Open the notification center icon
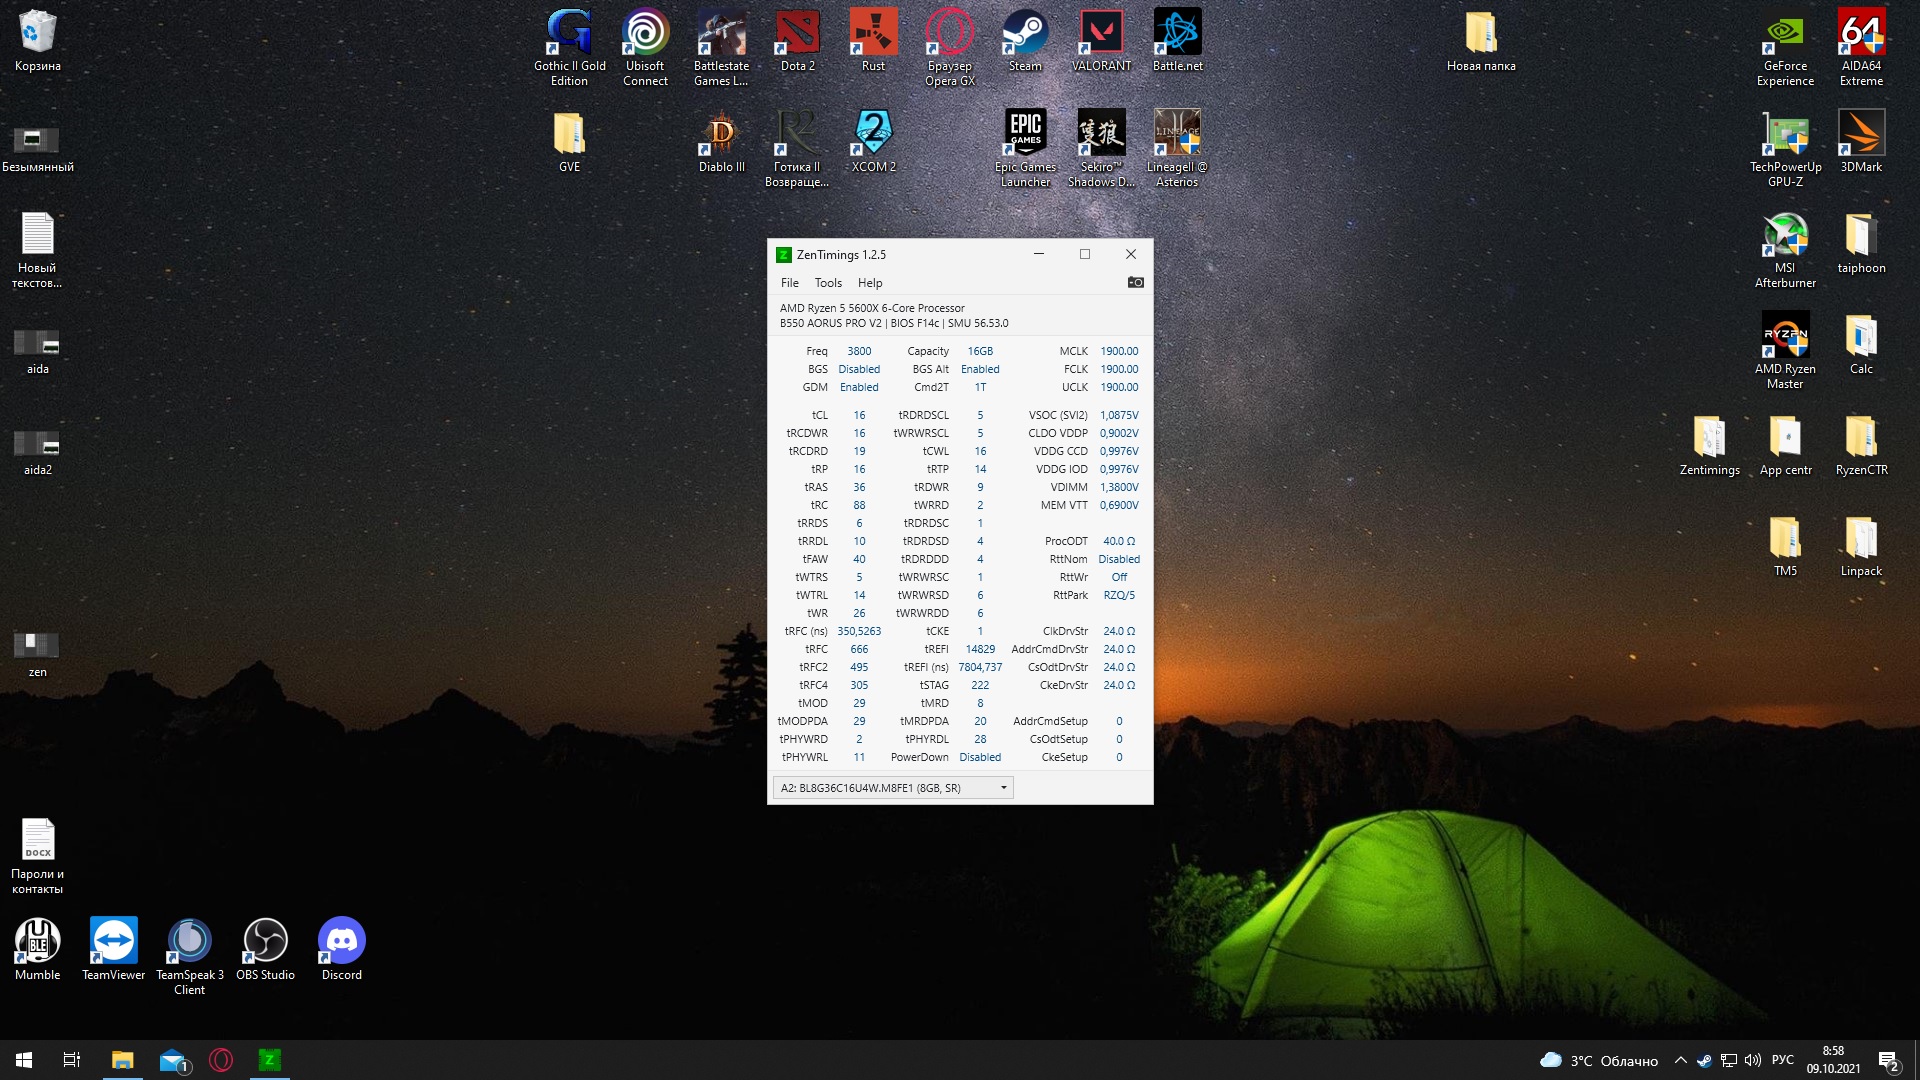The image size is (1920, 1080). [1888, 1060]
